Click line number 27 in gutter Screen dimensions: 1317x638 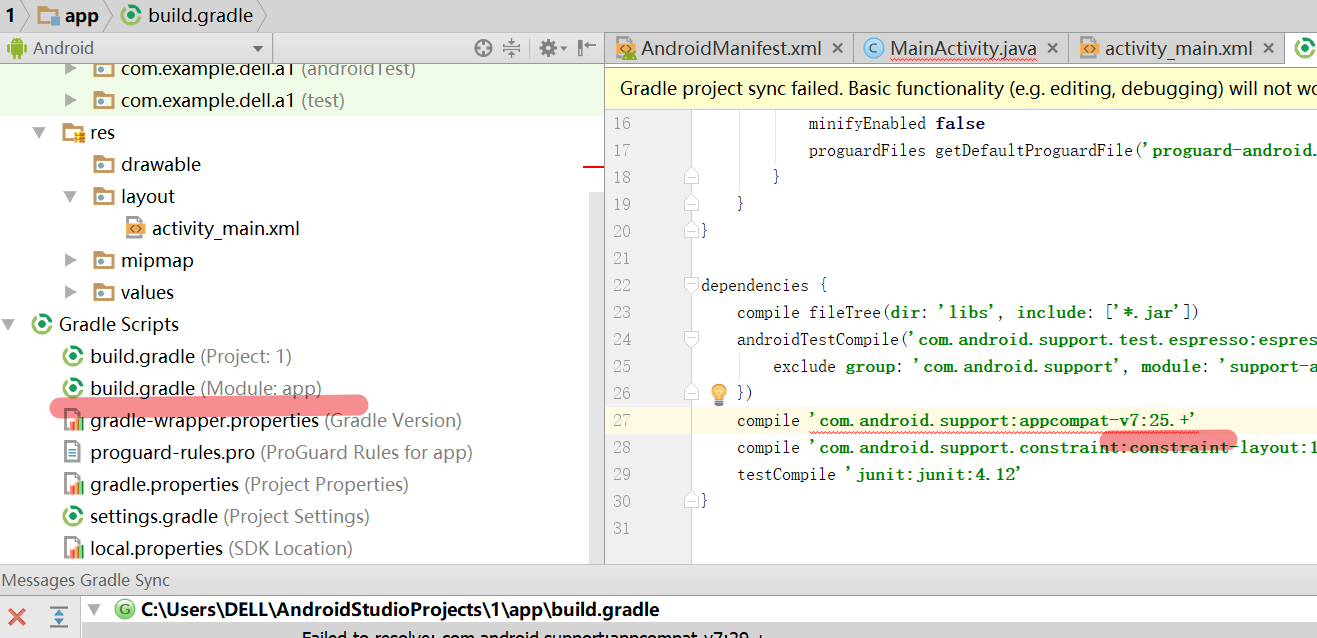pos(620,420)
